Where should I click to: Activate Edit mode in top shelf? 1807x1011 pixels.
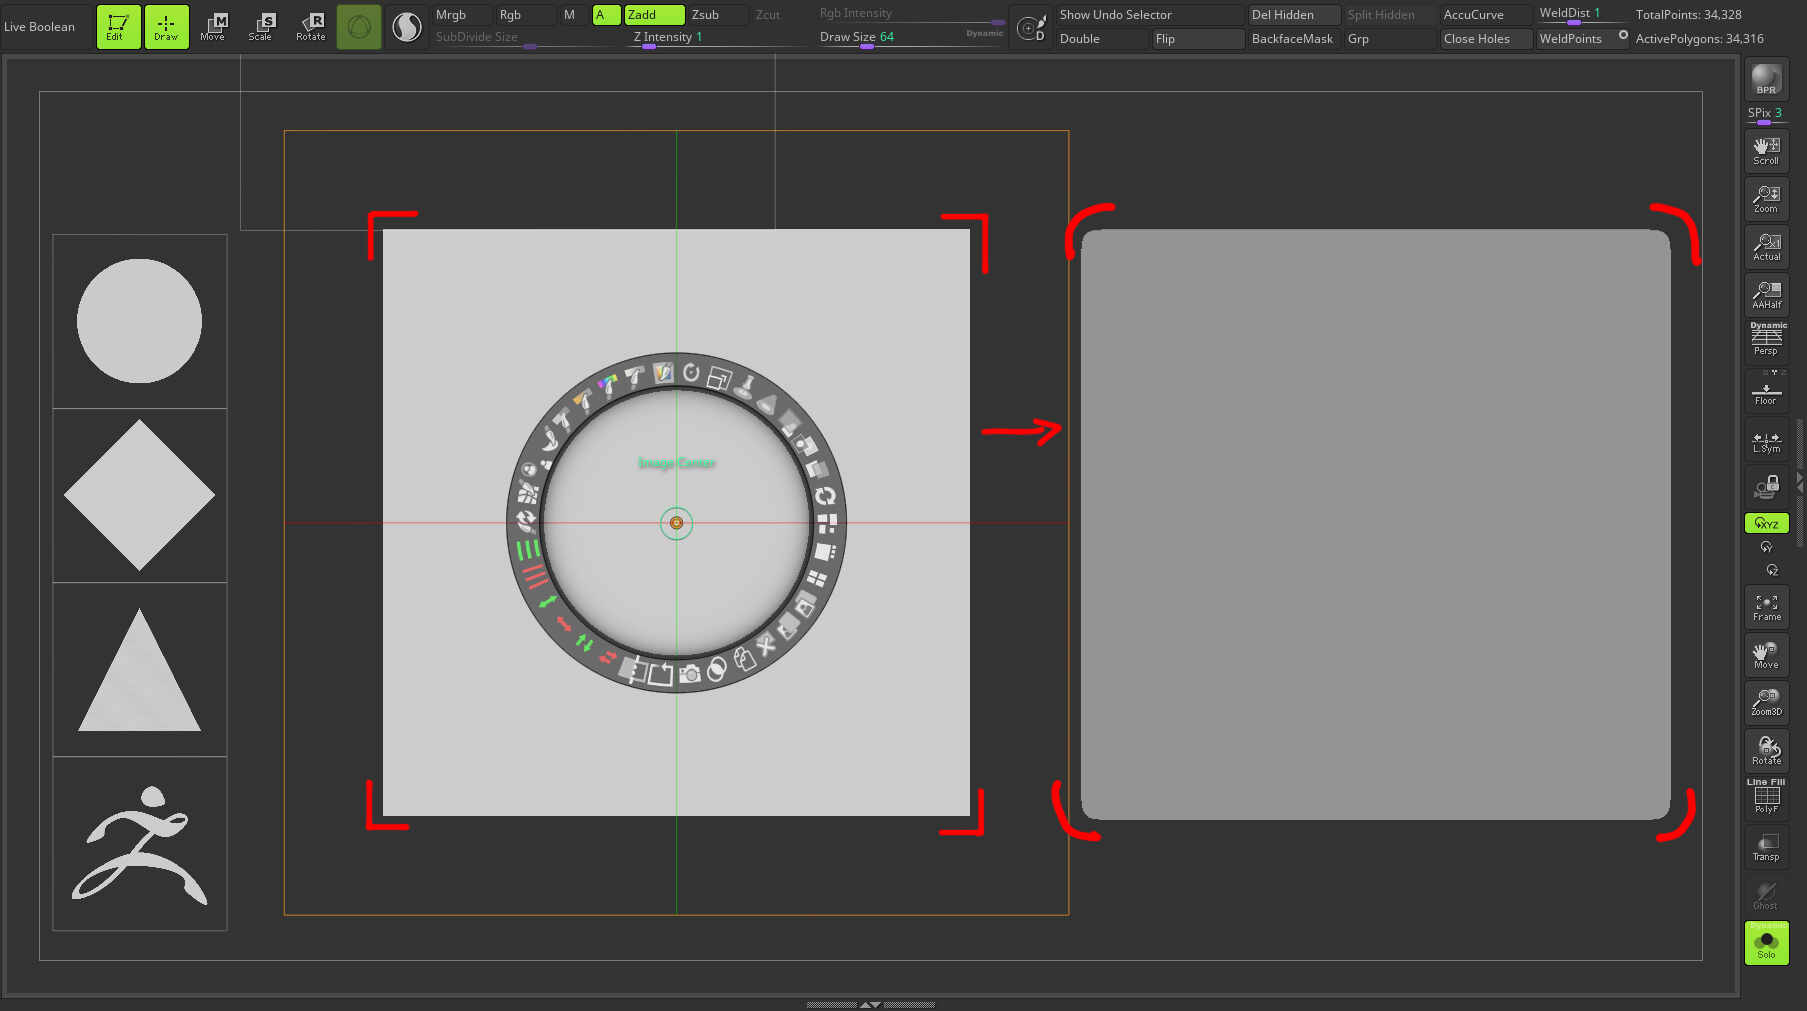pyautogui.click(x=118, y=27)
